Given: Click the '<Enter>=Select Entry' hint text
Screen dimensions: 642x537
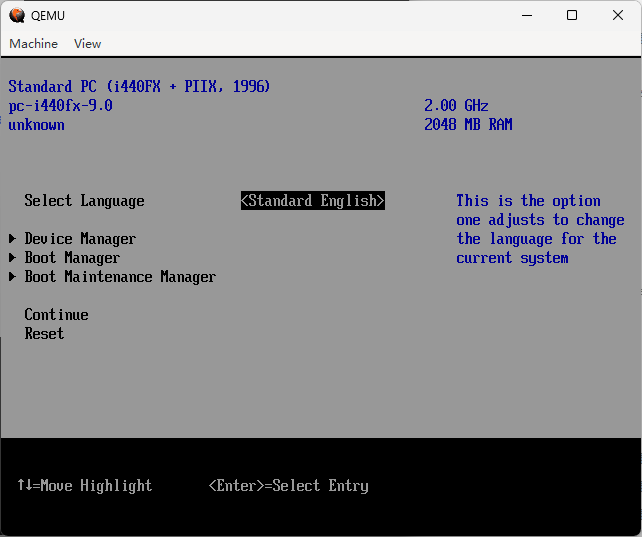Looking at the screenshot, I should tap(289, 486).
